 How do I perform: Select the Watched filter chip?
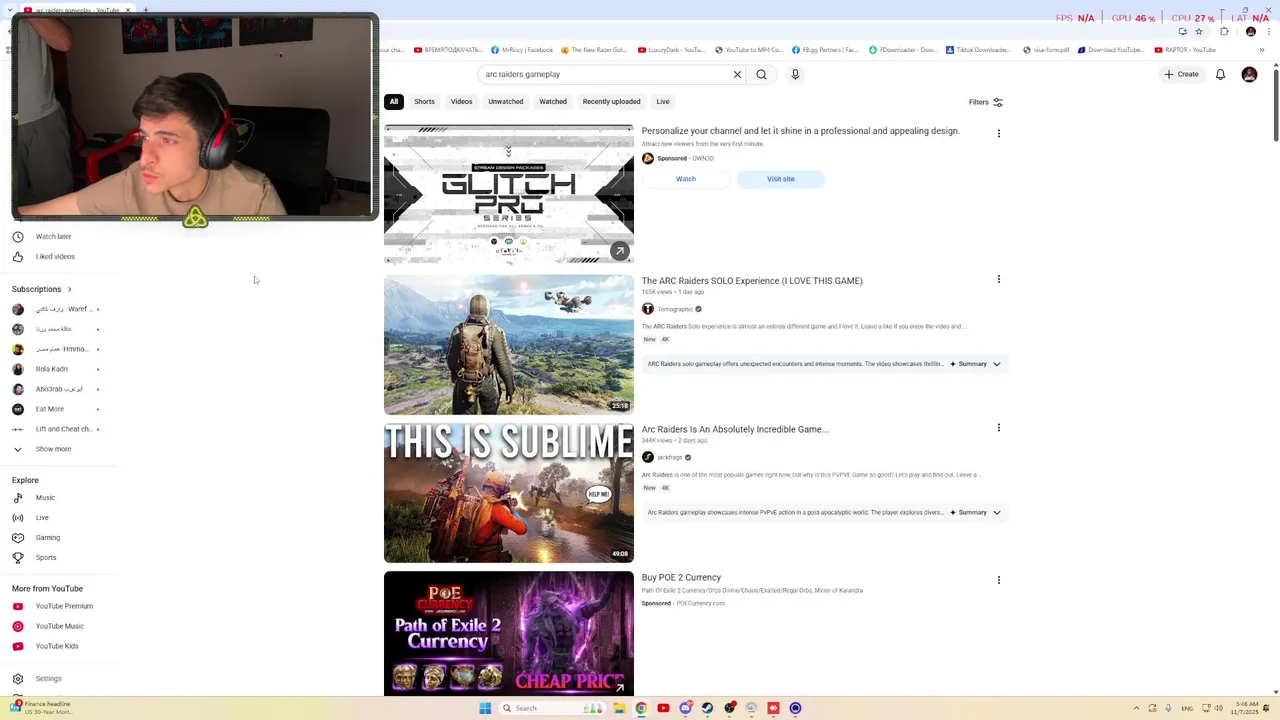coord(553,102)
